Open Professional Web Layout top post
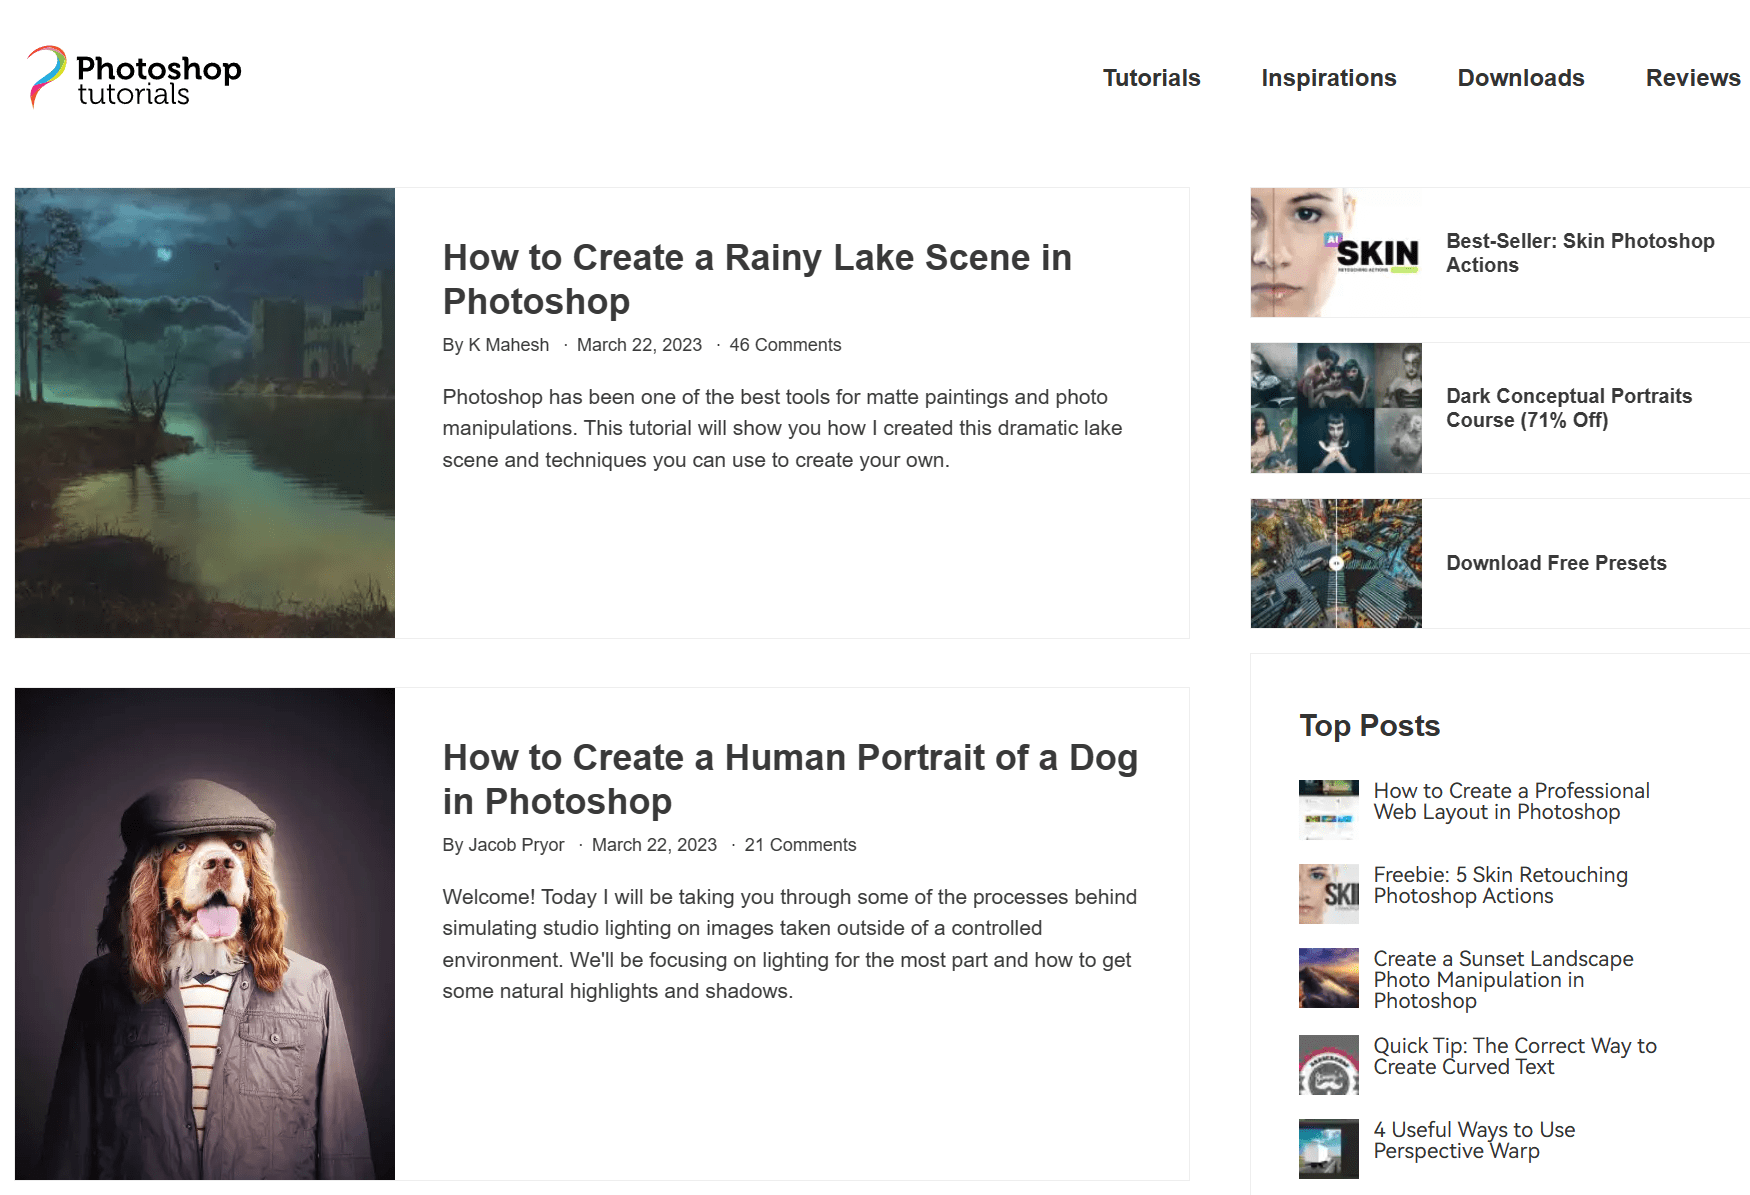1750x1195 pixels. tap(1510, 801)
